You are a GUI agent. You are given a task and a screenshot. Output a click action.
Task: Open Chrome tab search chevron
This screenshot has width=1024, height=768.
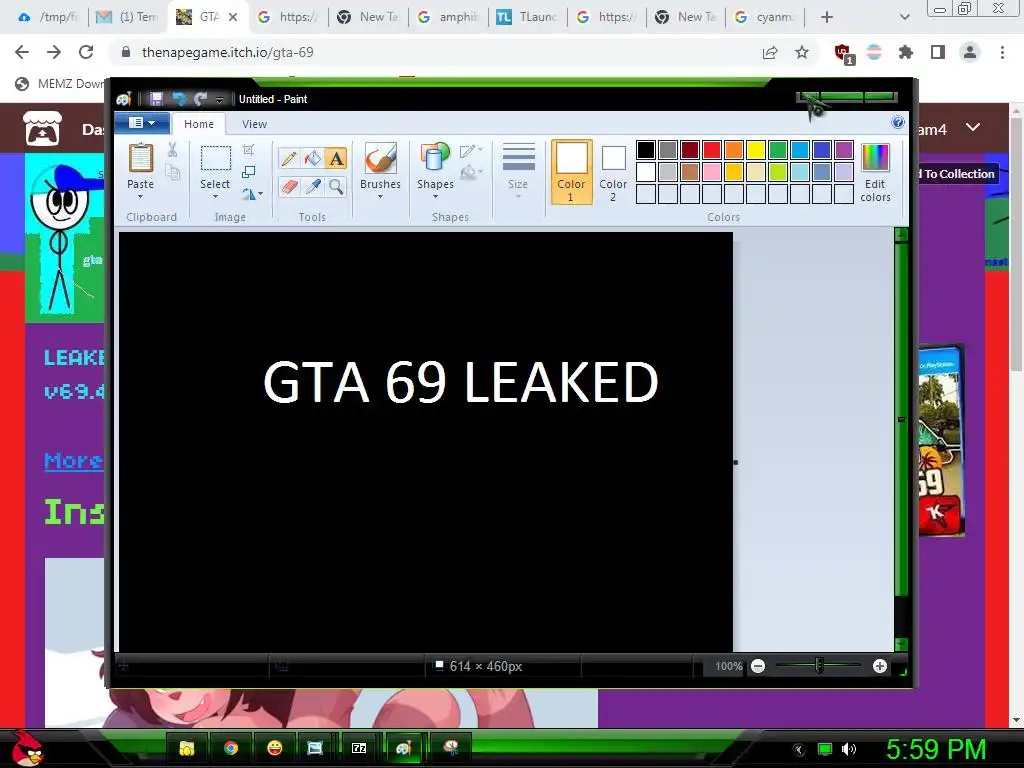coord(904,17)
